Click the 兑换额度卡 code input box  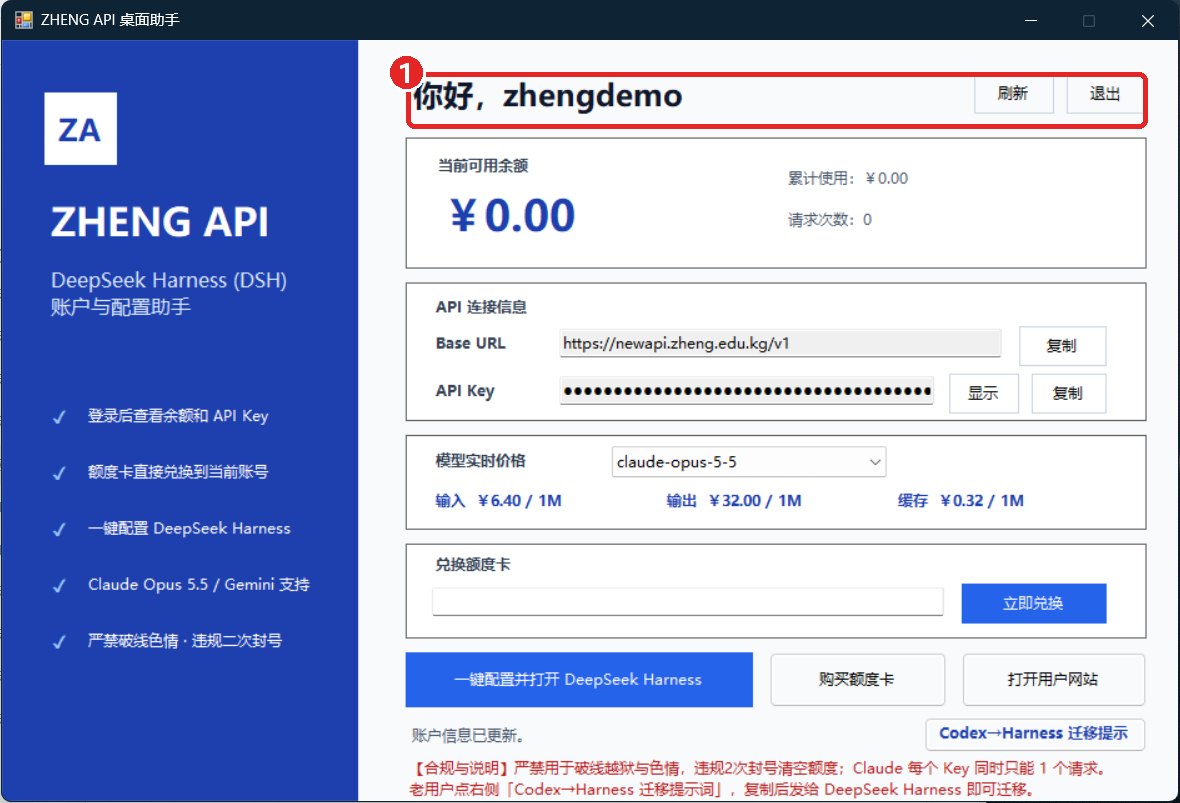pyautogui.click(x=687, y=602)
